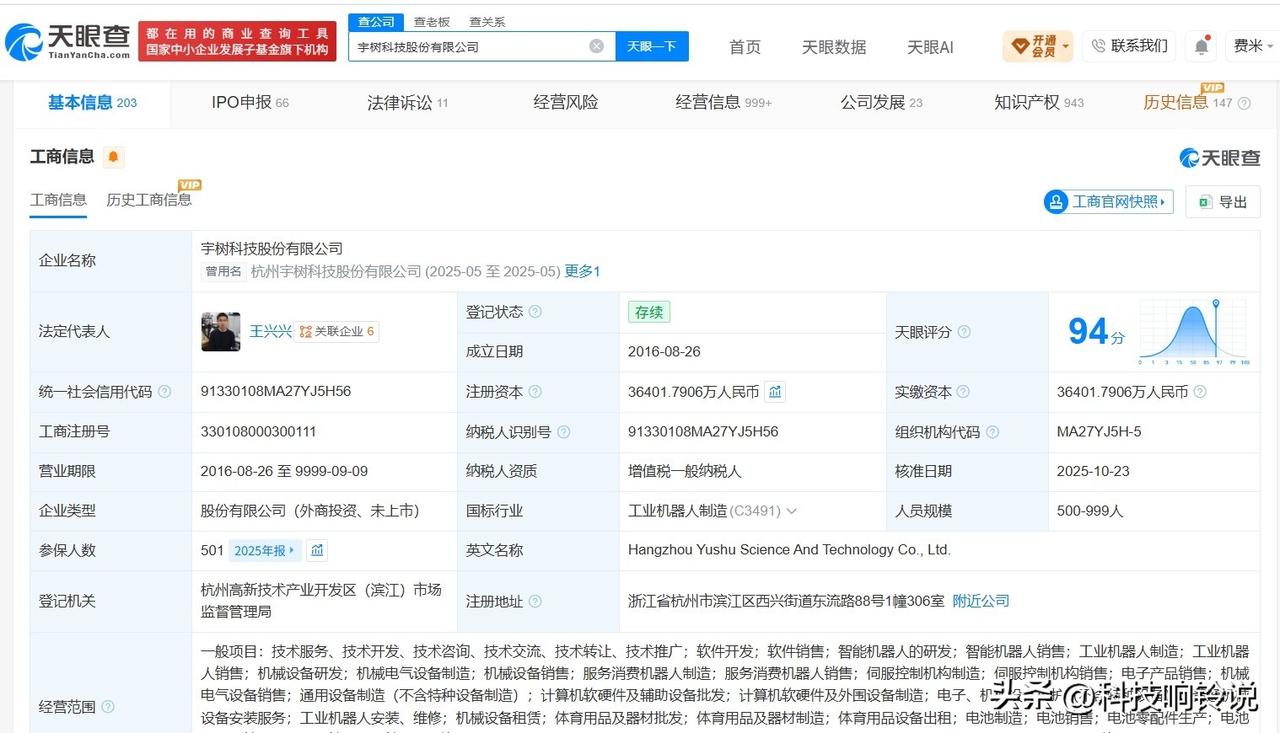
Task: Click the Tianyancha brand logo in 工商信息 section
Action: click(1220, 158)
